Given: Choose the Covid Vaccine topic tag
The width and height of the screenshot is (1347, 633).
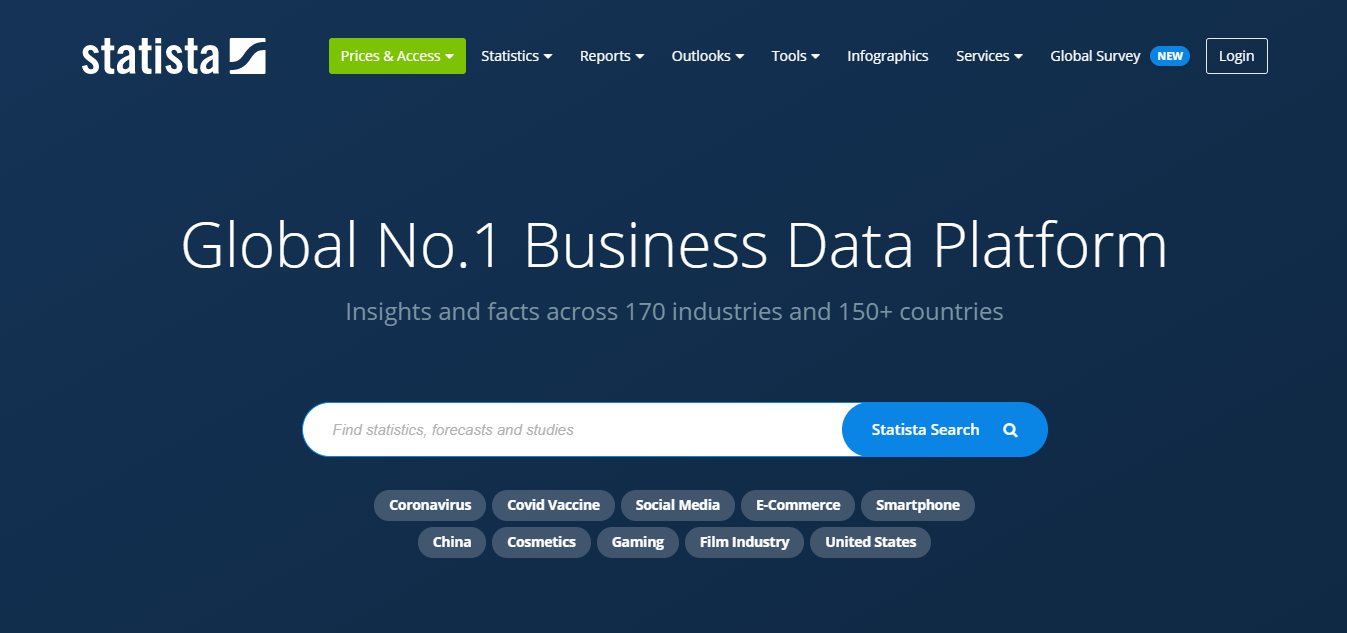Looking at the screenshot, I should (x=553, y=505).
